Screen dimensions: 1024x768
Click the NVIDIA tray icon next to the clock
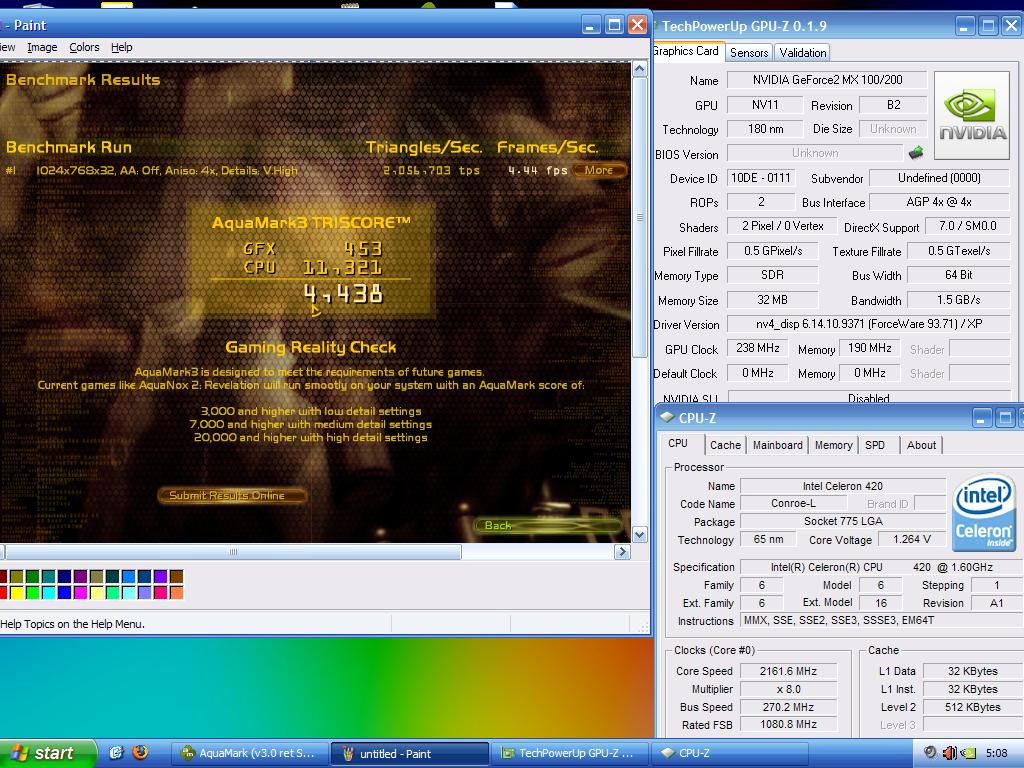pyautogui.click(x=968, y=753)
